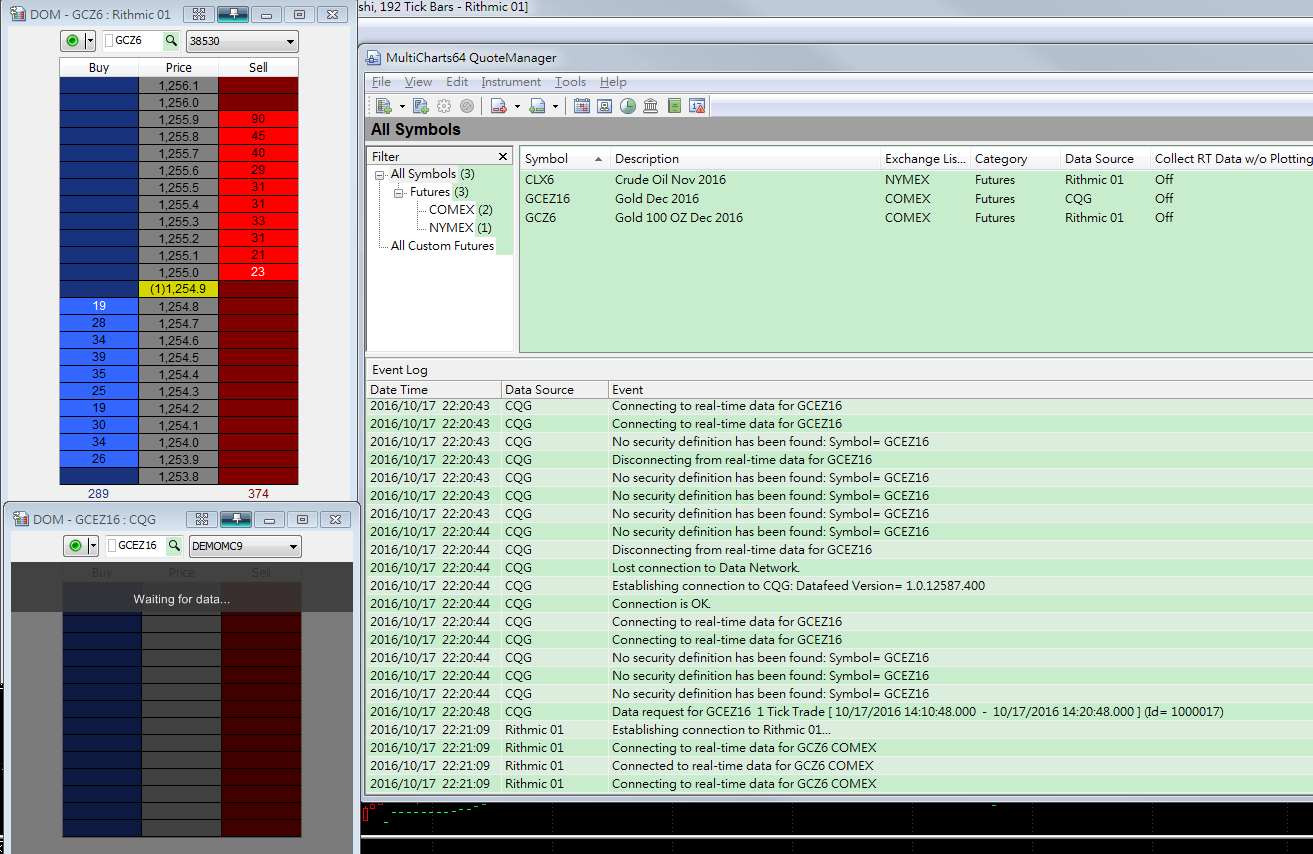The height and width of the screenshot is (854, 1313).
Task: Open the 38530 account dropdown
Action: click(x=242, y=41)
